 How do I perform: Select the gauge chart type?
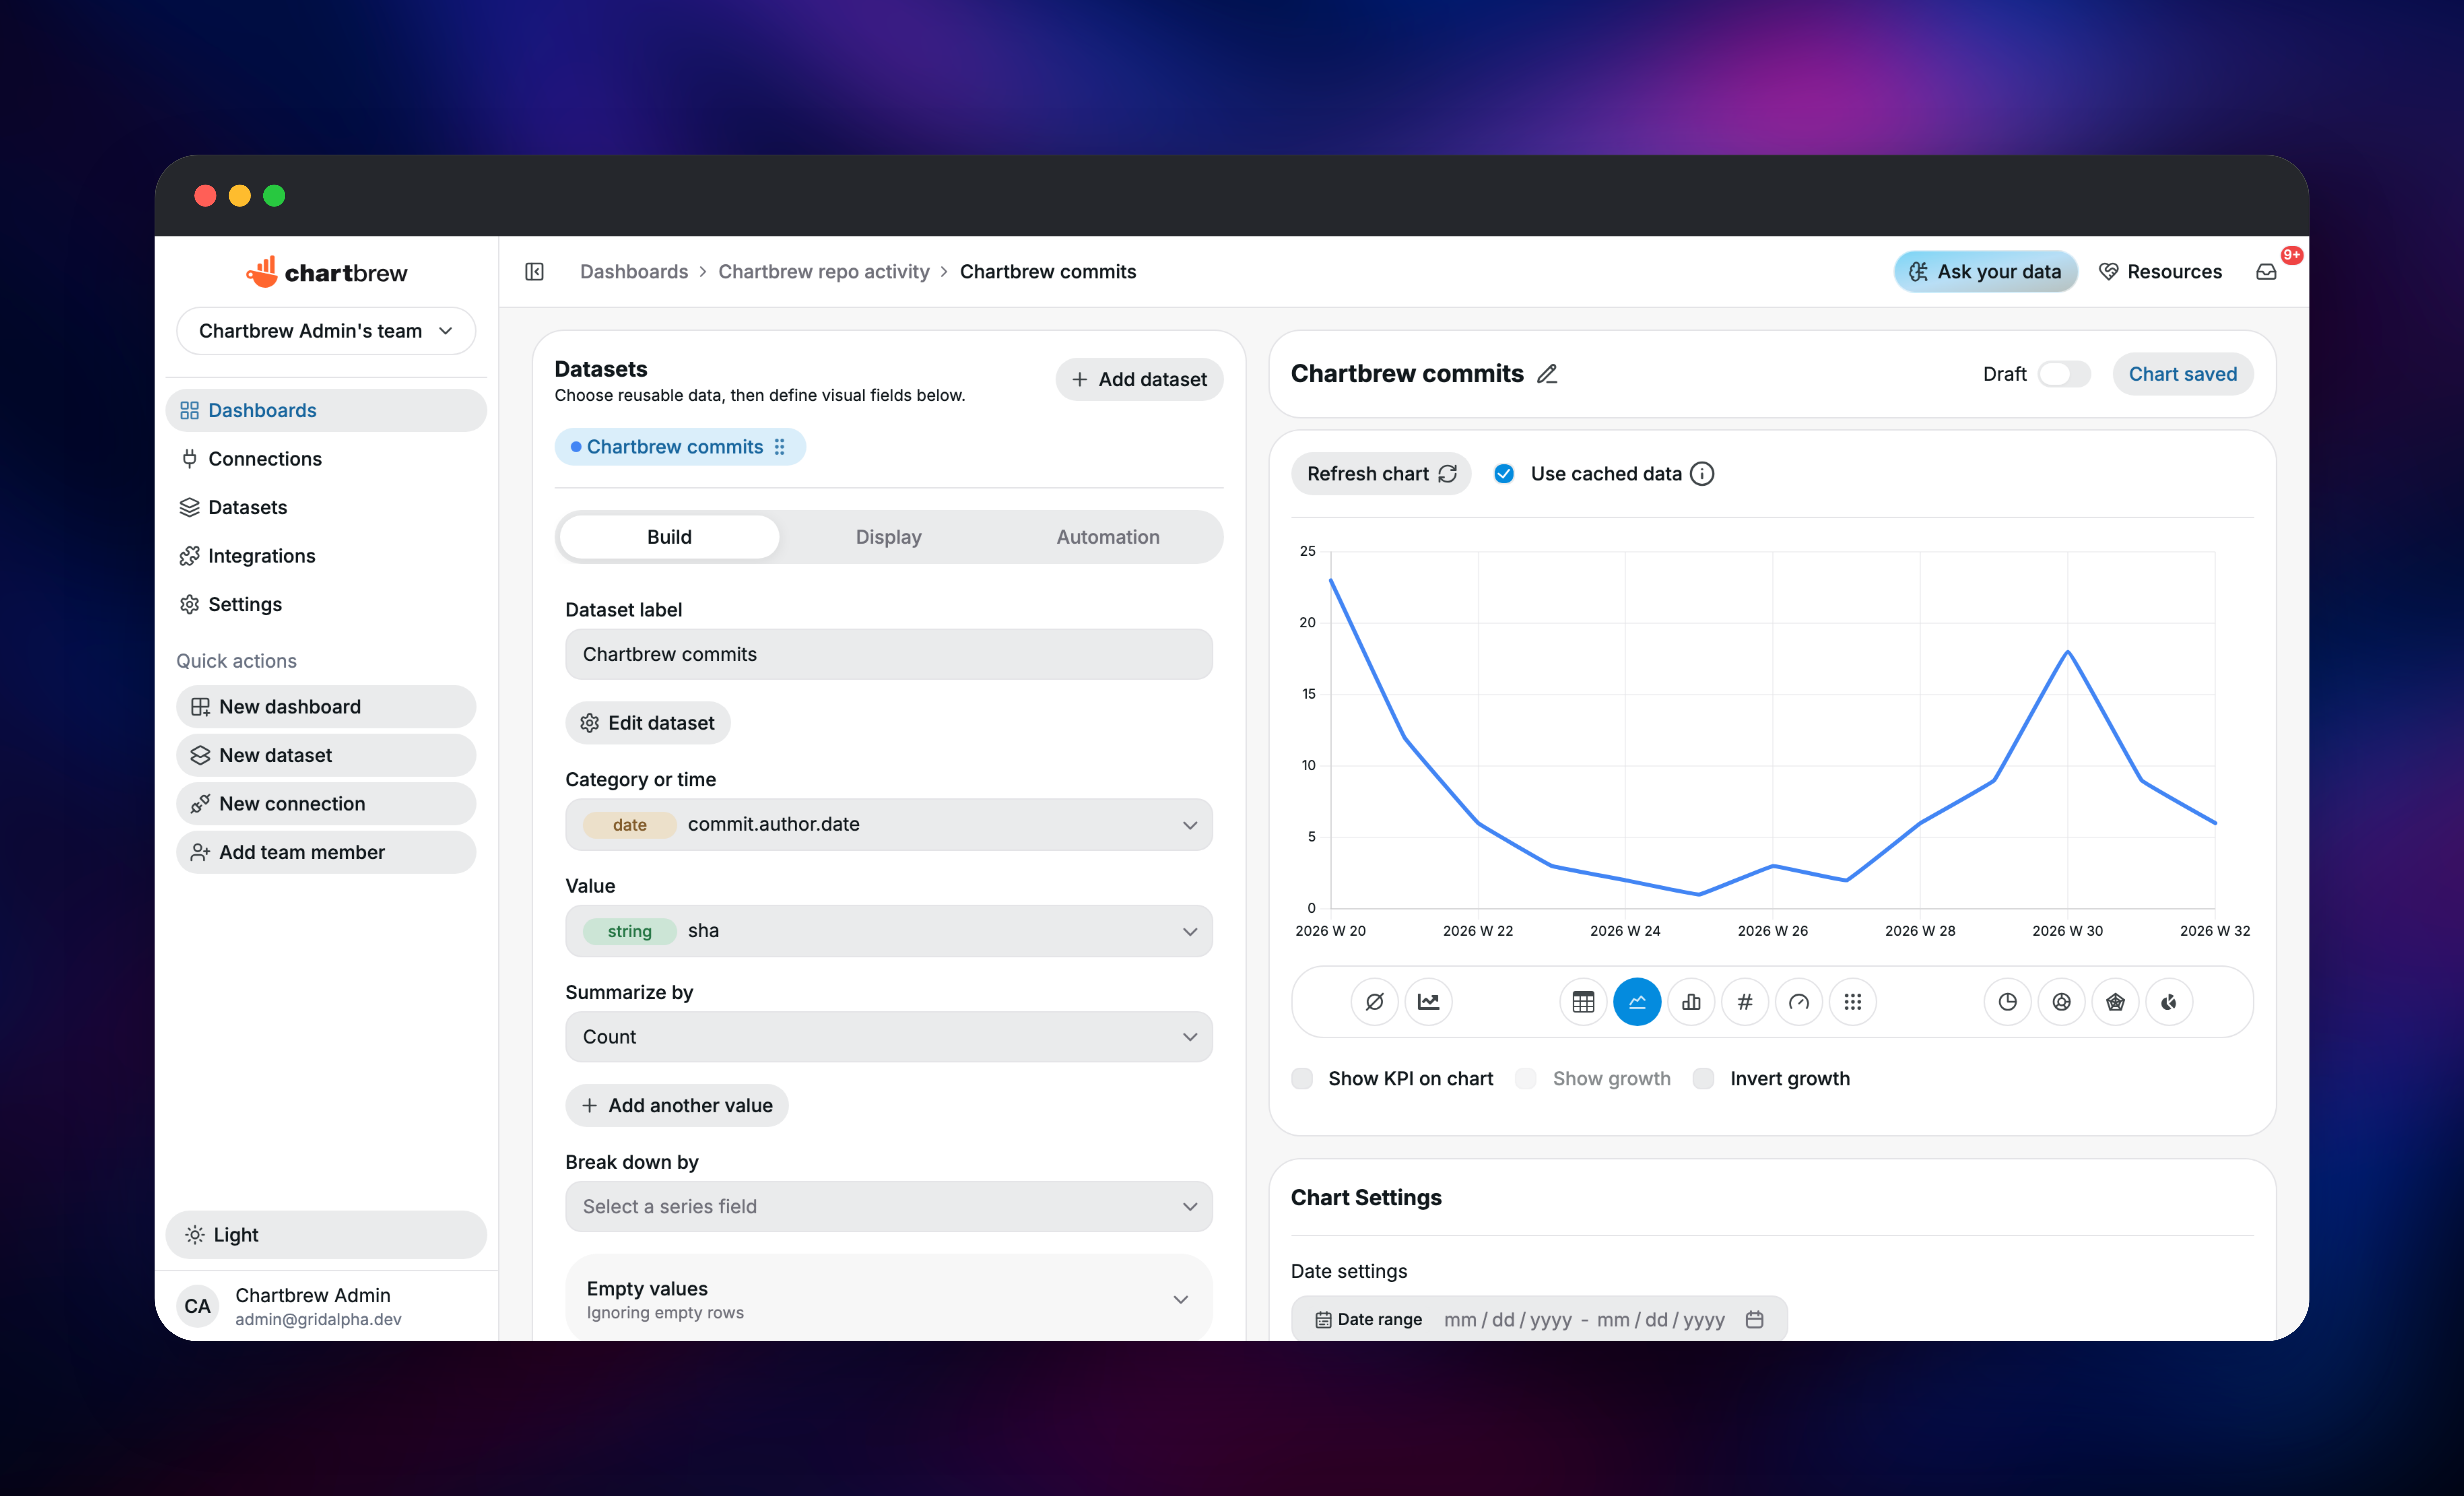[x=1799, y=1002]
